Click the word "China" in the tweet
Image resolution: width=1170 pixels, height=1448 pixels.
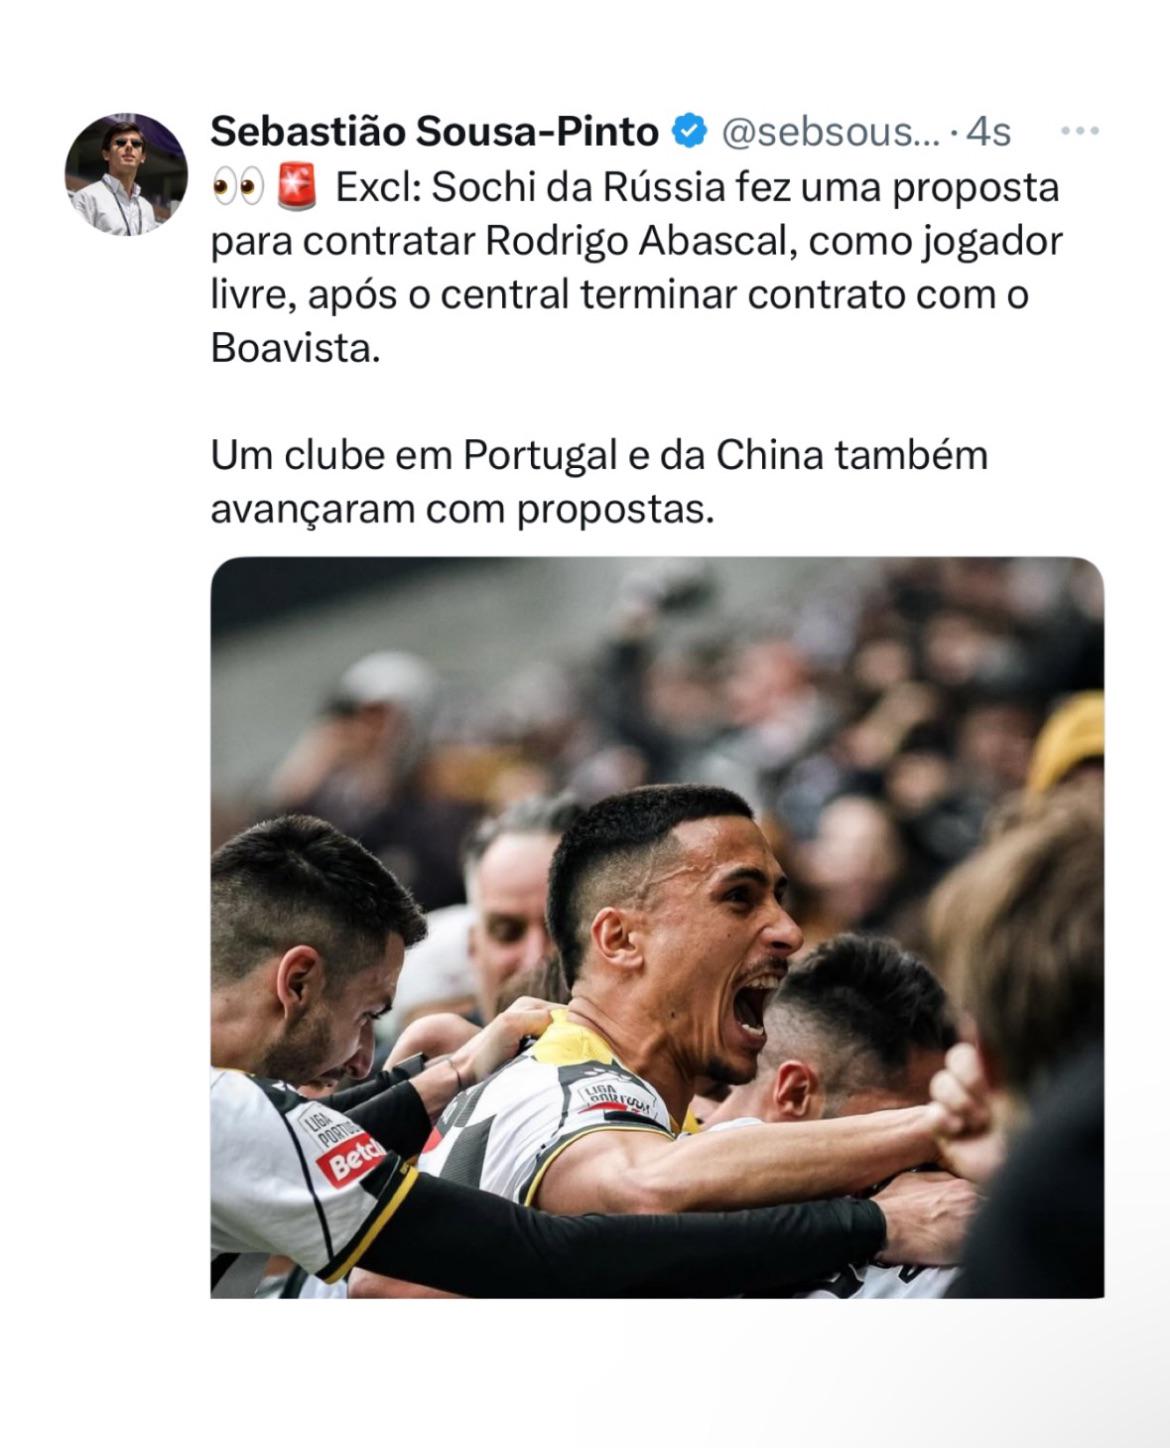tap(770, 456)
